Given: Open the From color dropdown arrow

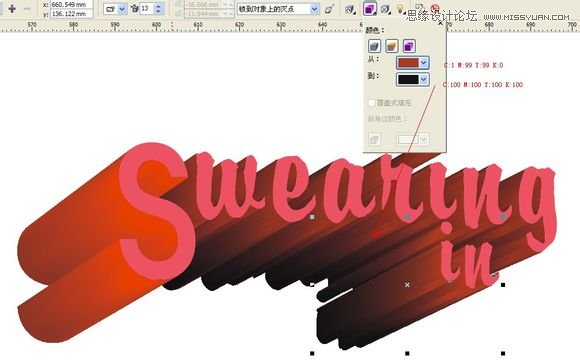Looking at the screenshot, I should [x=424, y=63].
